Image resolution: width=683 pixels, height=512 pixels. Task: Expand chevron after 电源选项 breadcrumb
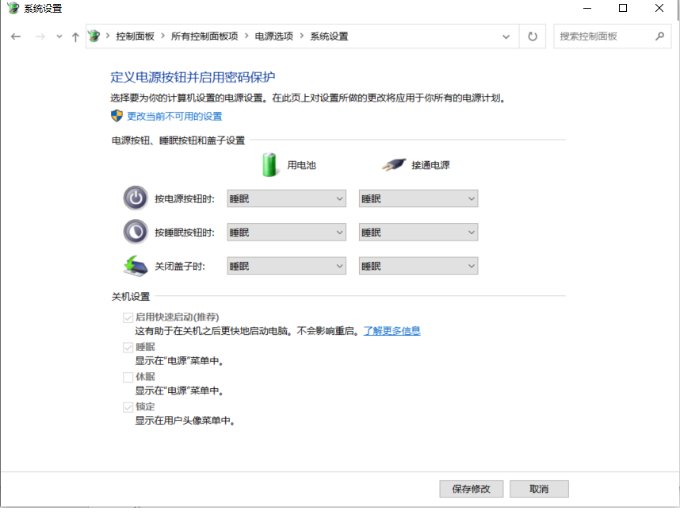301,36
